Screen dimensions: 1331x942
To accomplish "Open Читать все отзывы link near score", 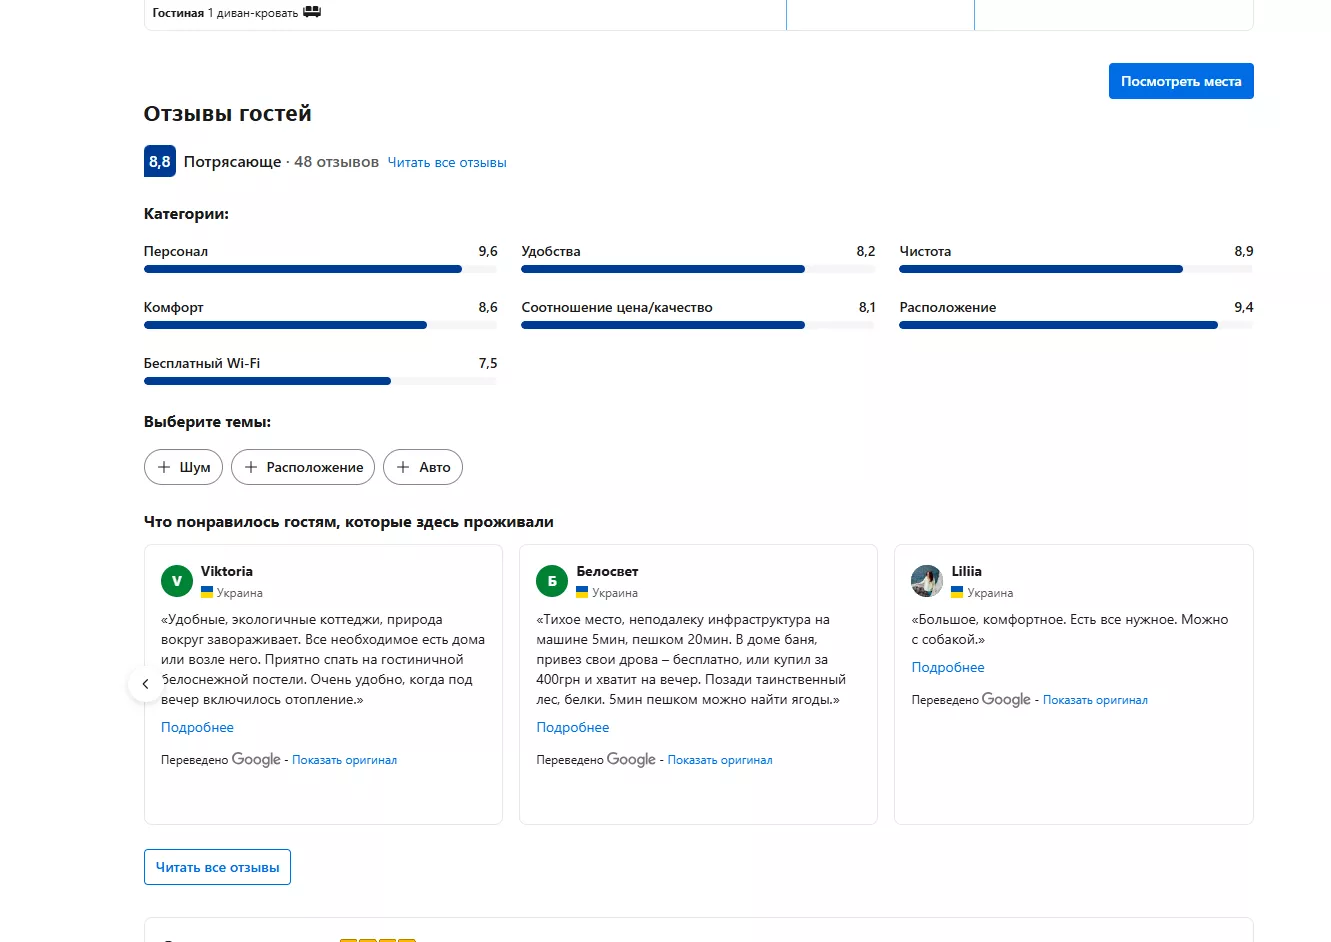I will pyautogui.click(x=447, y=162).
